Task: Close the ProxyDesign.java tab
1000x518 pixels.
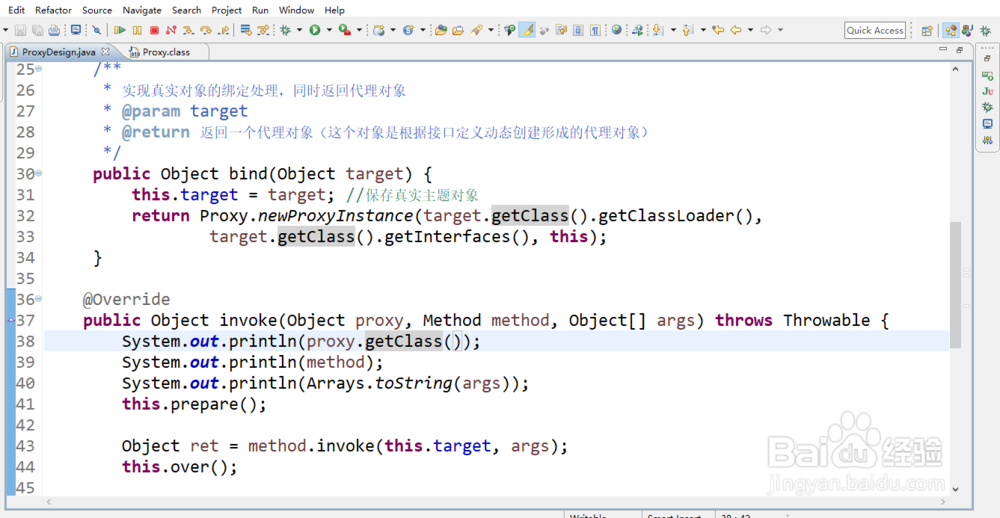Action: (x=106, y=51)
